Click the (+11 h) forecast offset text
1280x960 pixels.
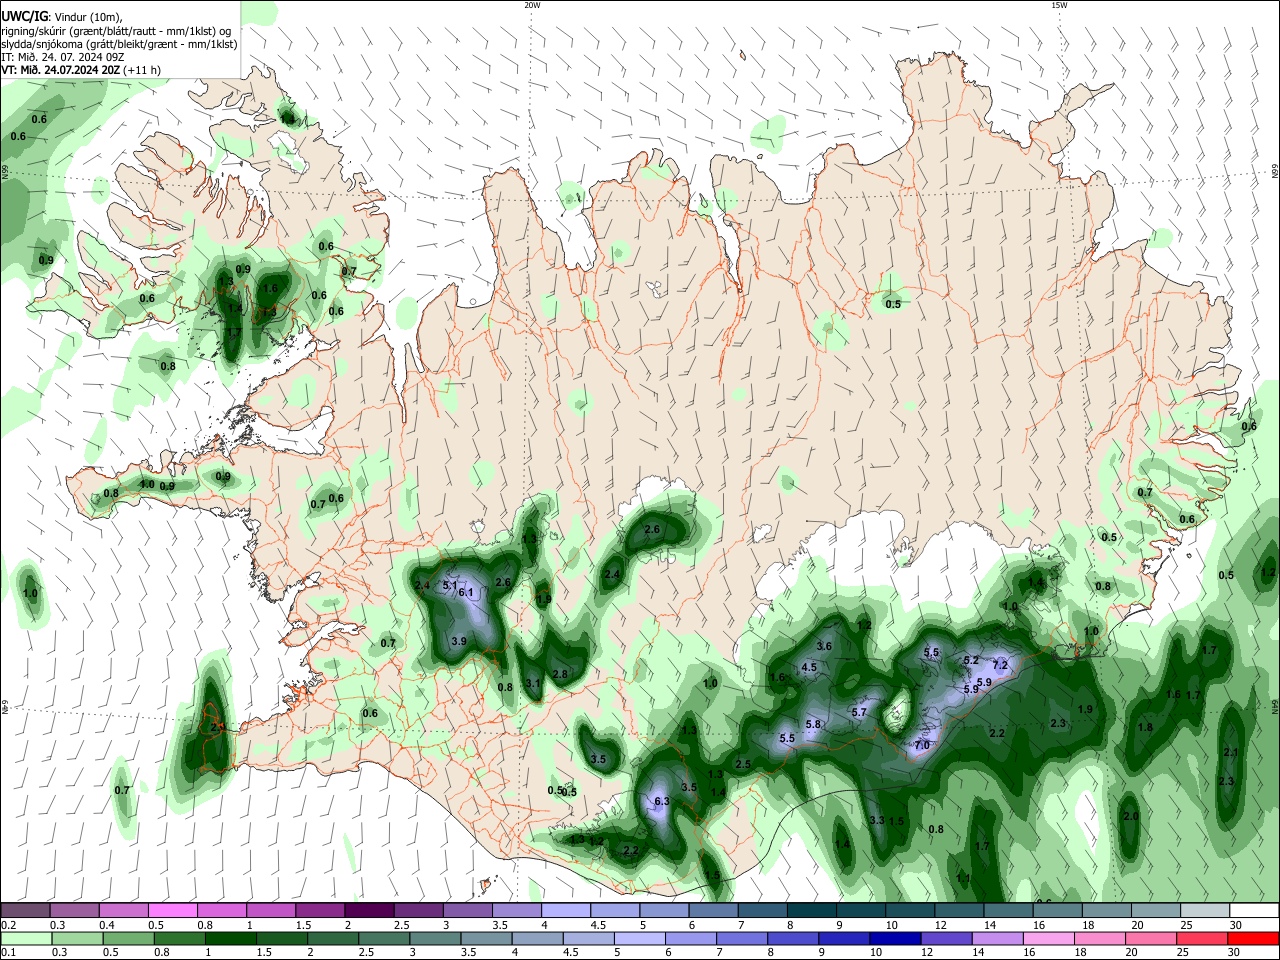click(141, 70)
